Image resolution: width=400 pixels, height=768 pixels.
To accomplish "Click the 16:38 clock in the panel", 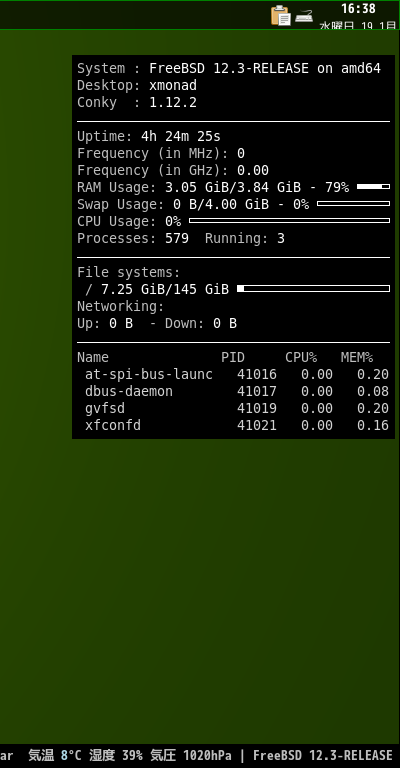I will [358, 9].
